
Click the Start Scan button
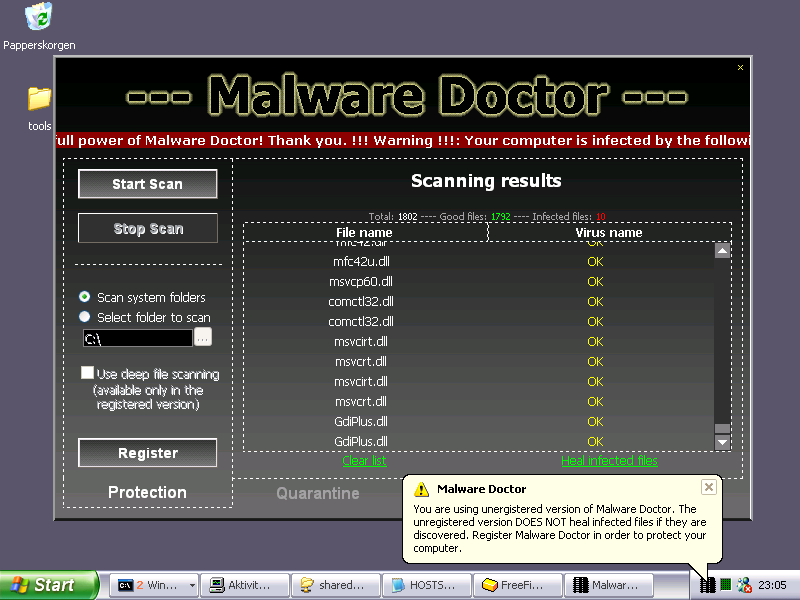pyautogui.click(x=147, y=184)
